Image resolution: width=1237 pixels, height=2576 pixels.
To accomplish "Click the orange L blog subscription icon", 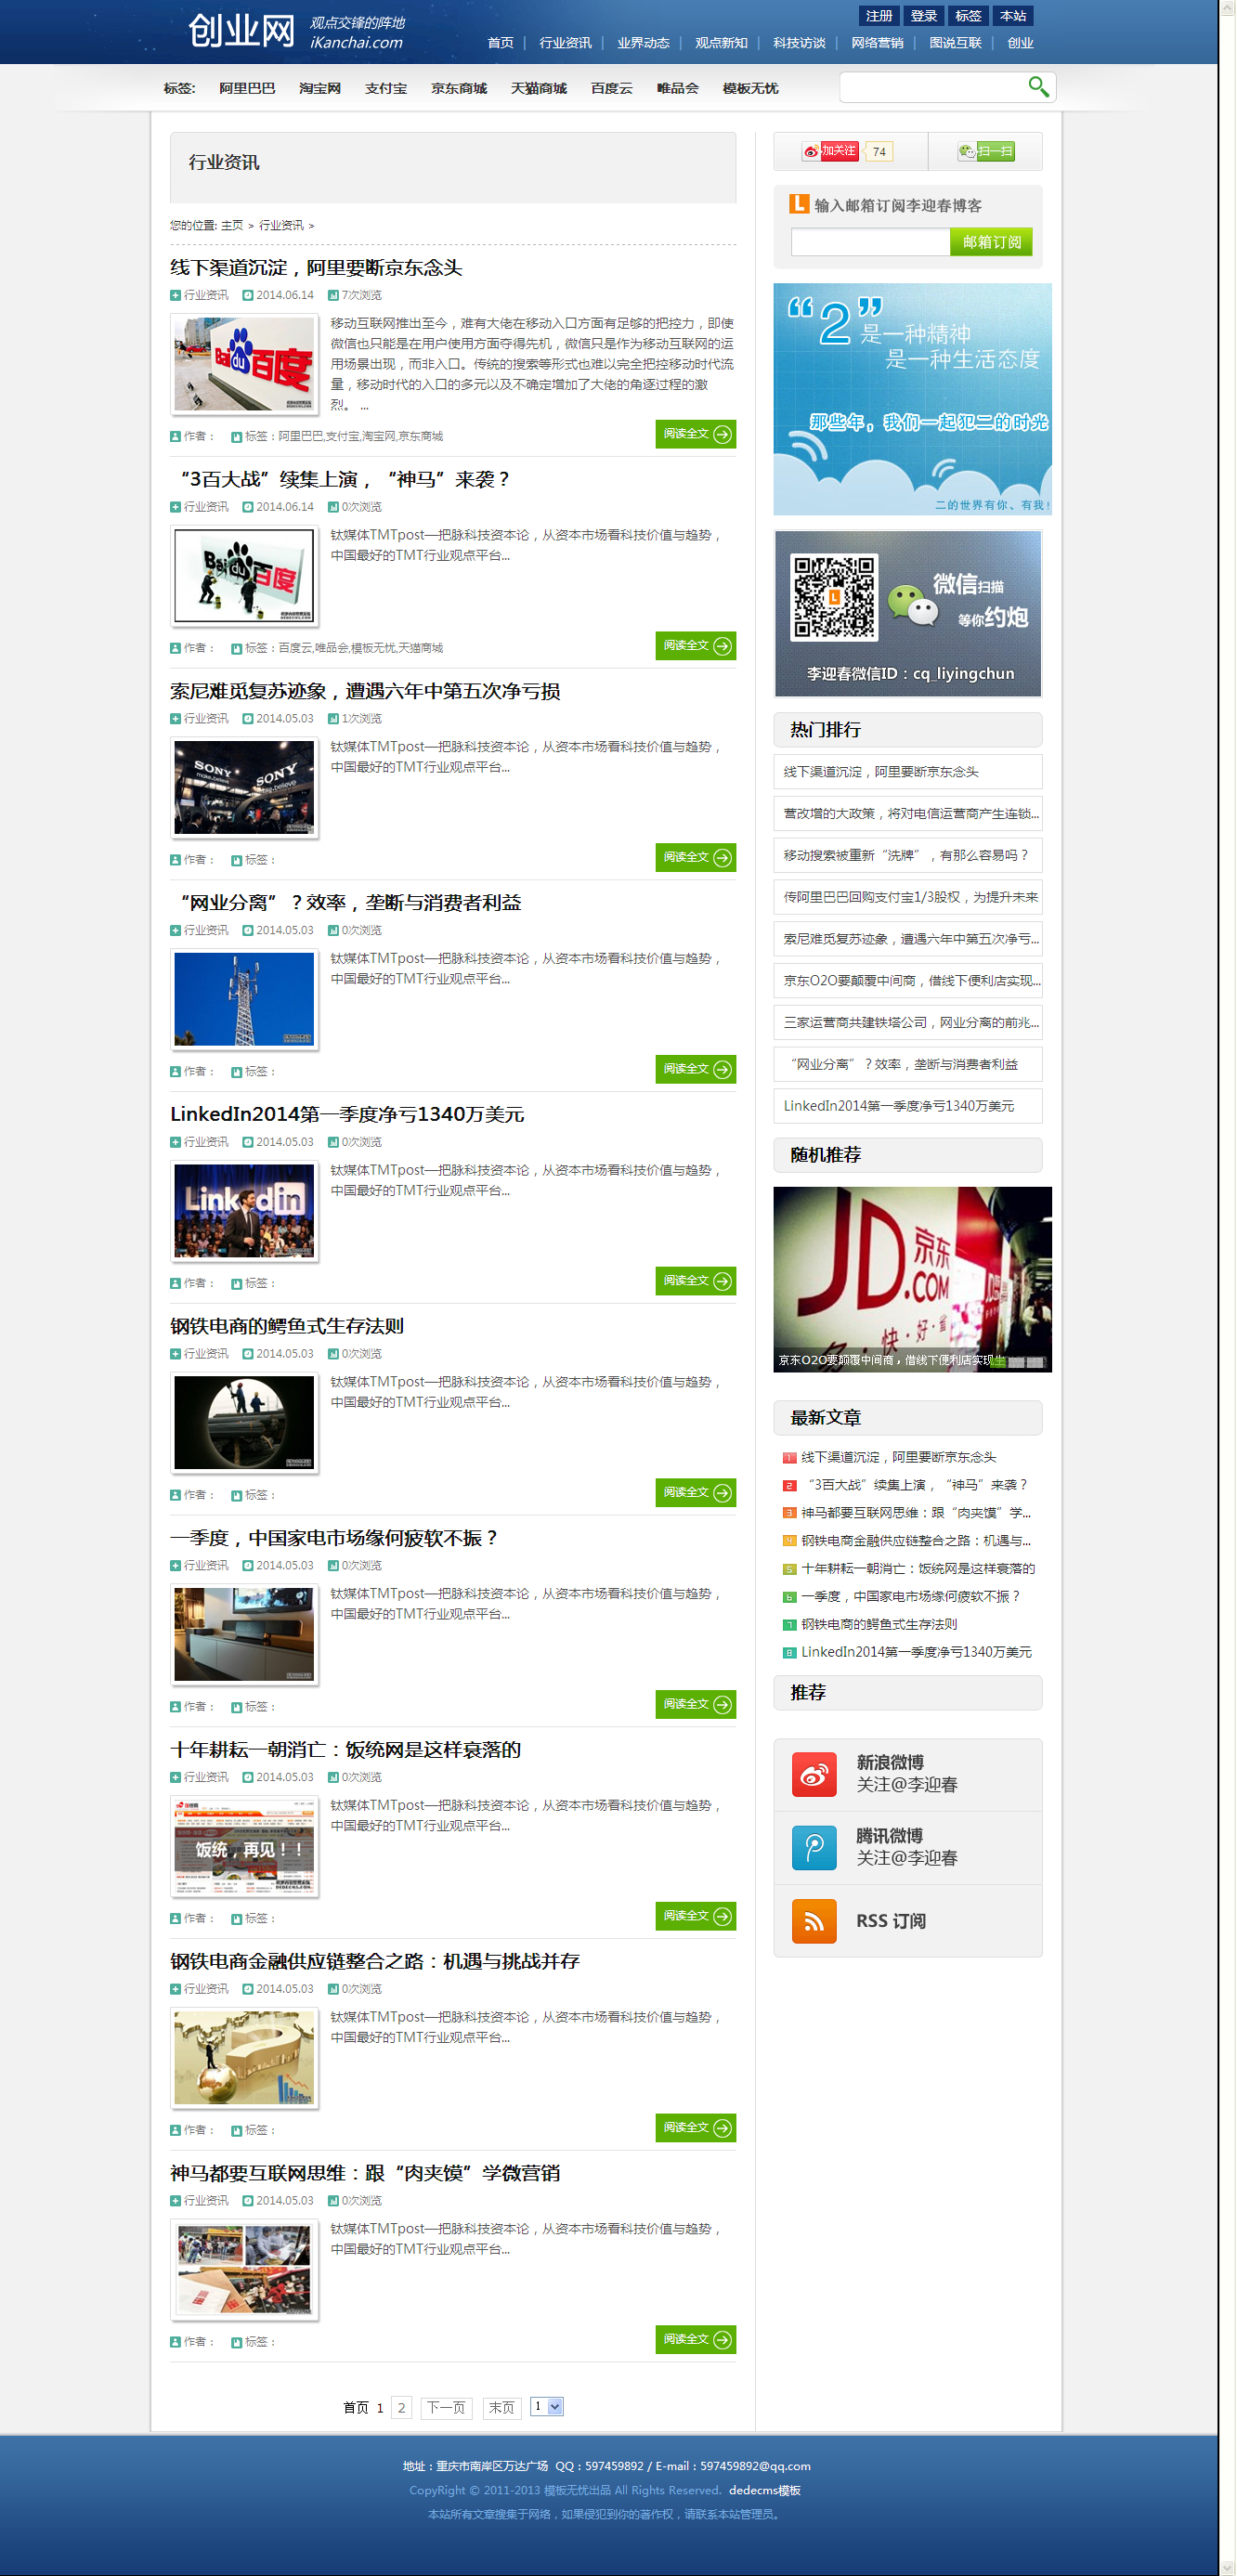I will coord(798,204).
